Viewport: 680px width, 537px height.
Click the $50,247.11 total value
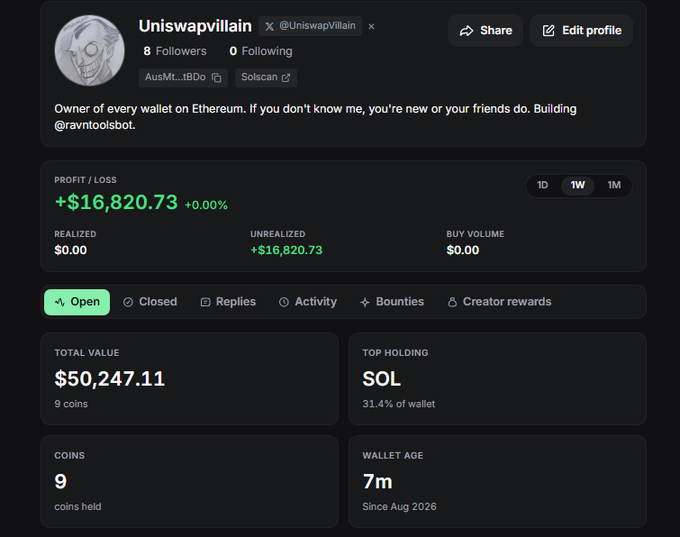click(110, 379)
